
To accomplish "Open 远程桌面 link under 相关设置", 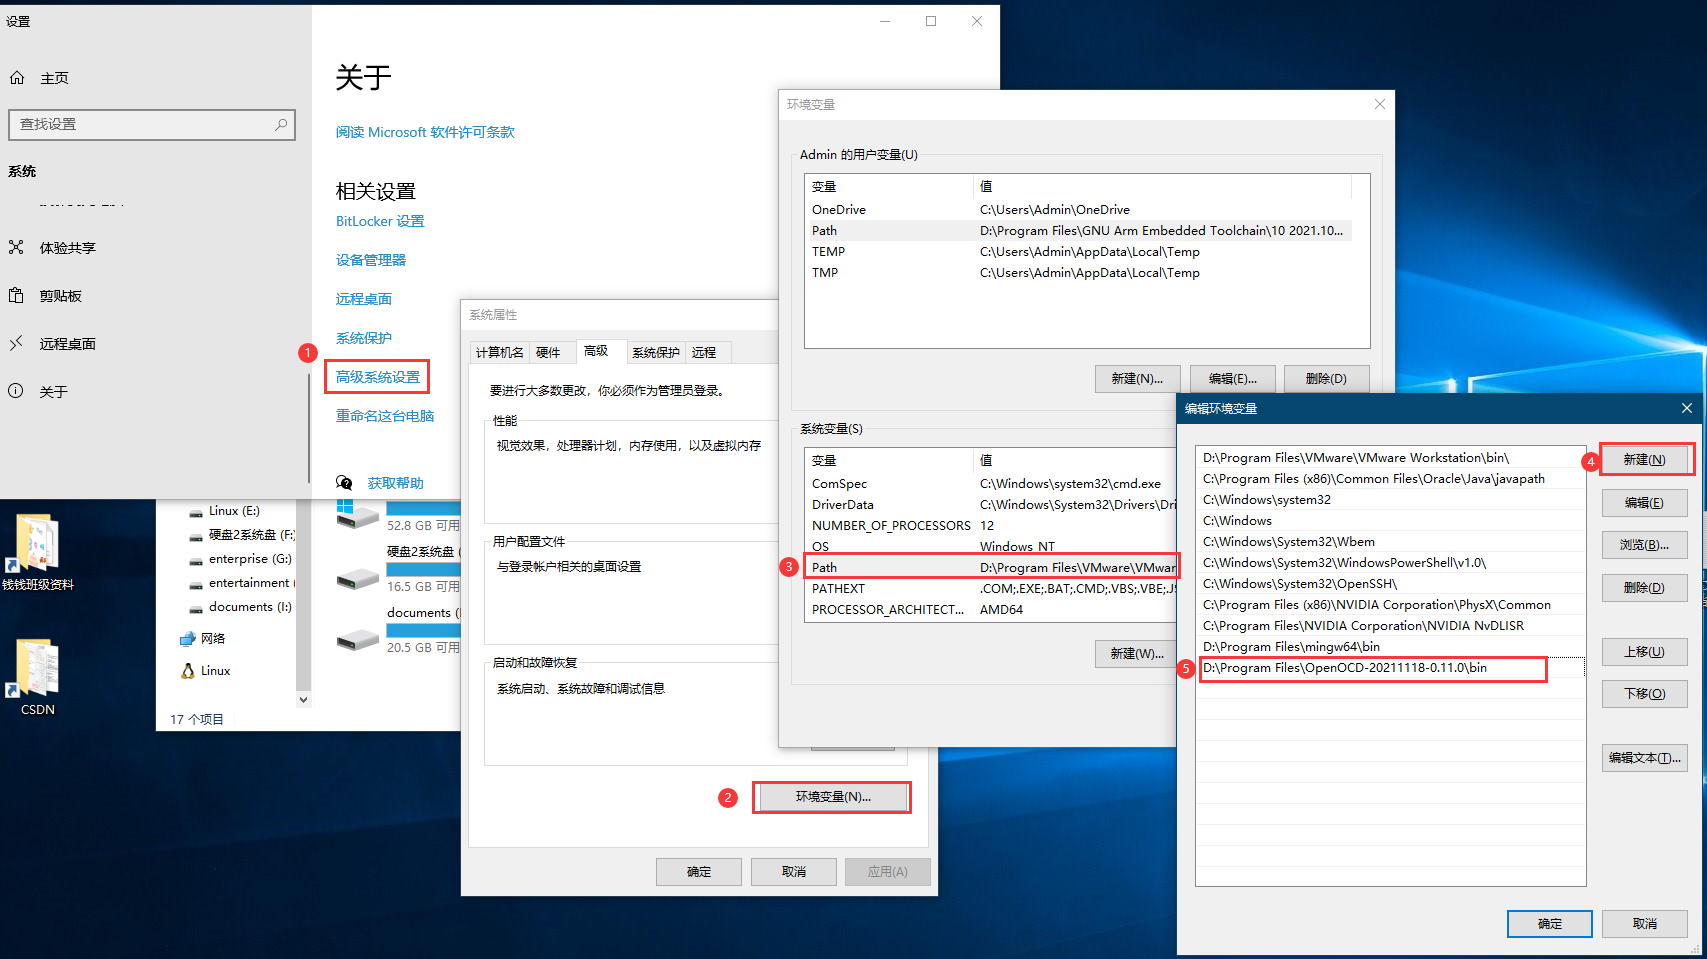I will click(364, 299).
